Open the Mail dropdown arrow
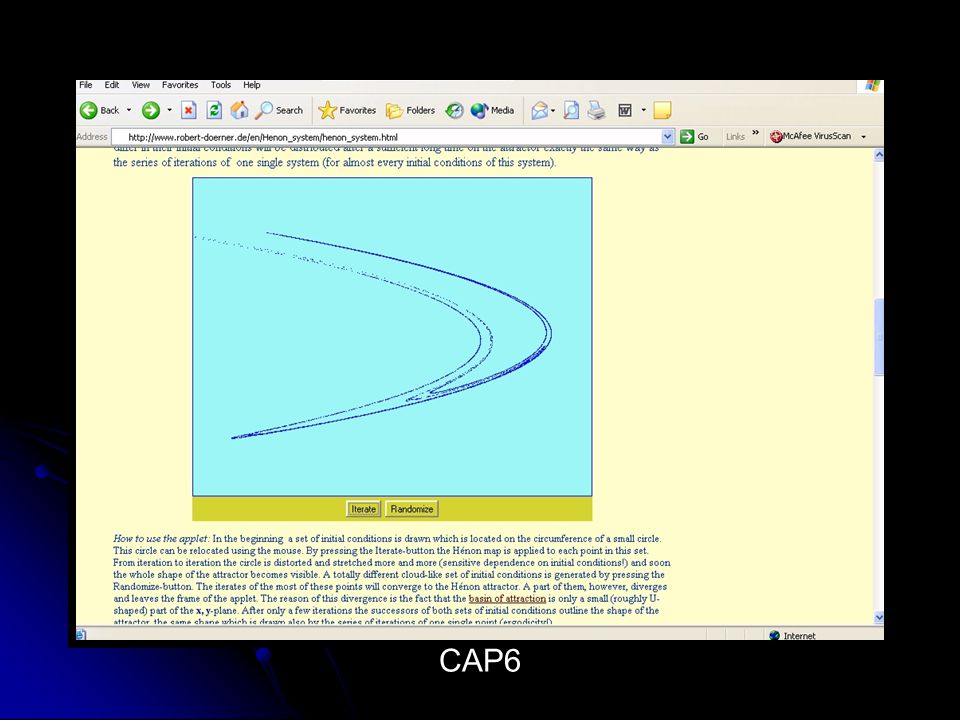The width and height of the screenshot is (960, 720). click(553, 110)
